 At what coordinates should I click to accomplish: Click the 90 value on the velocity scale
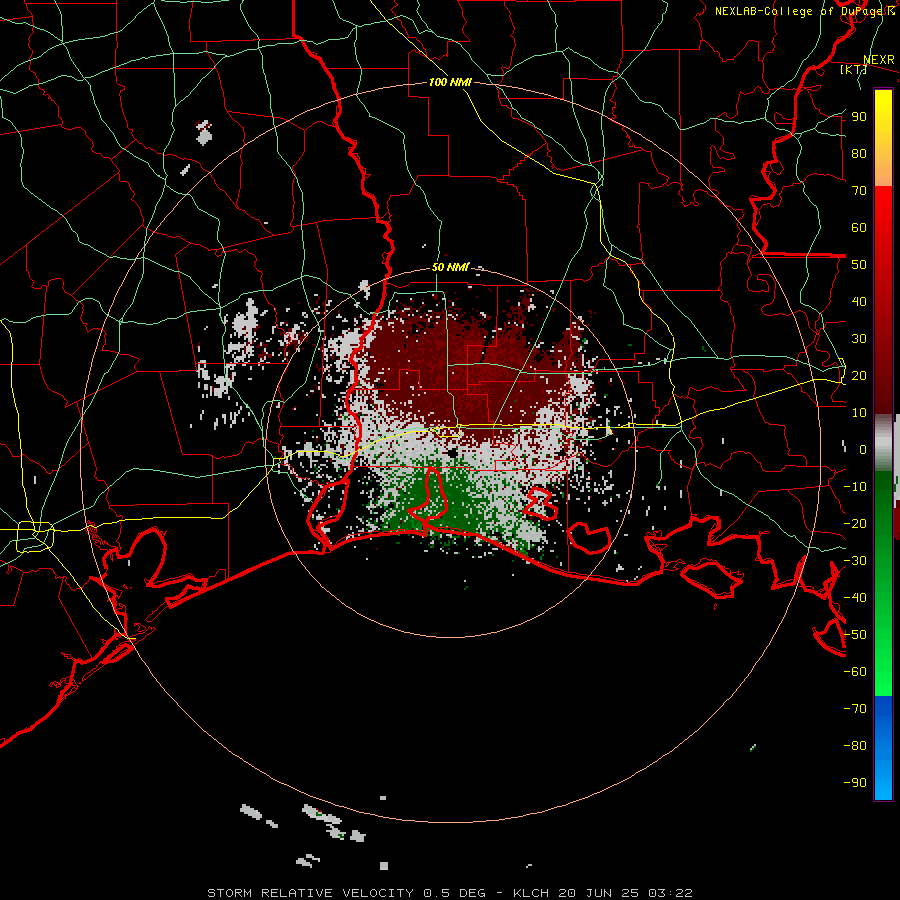point(859,117)
